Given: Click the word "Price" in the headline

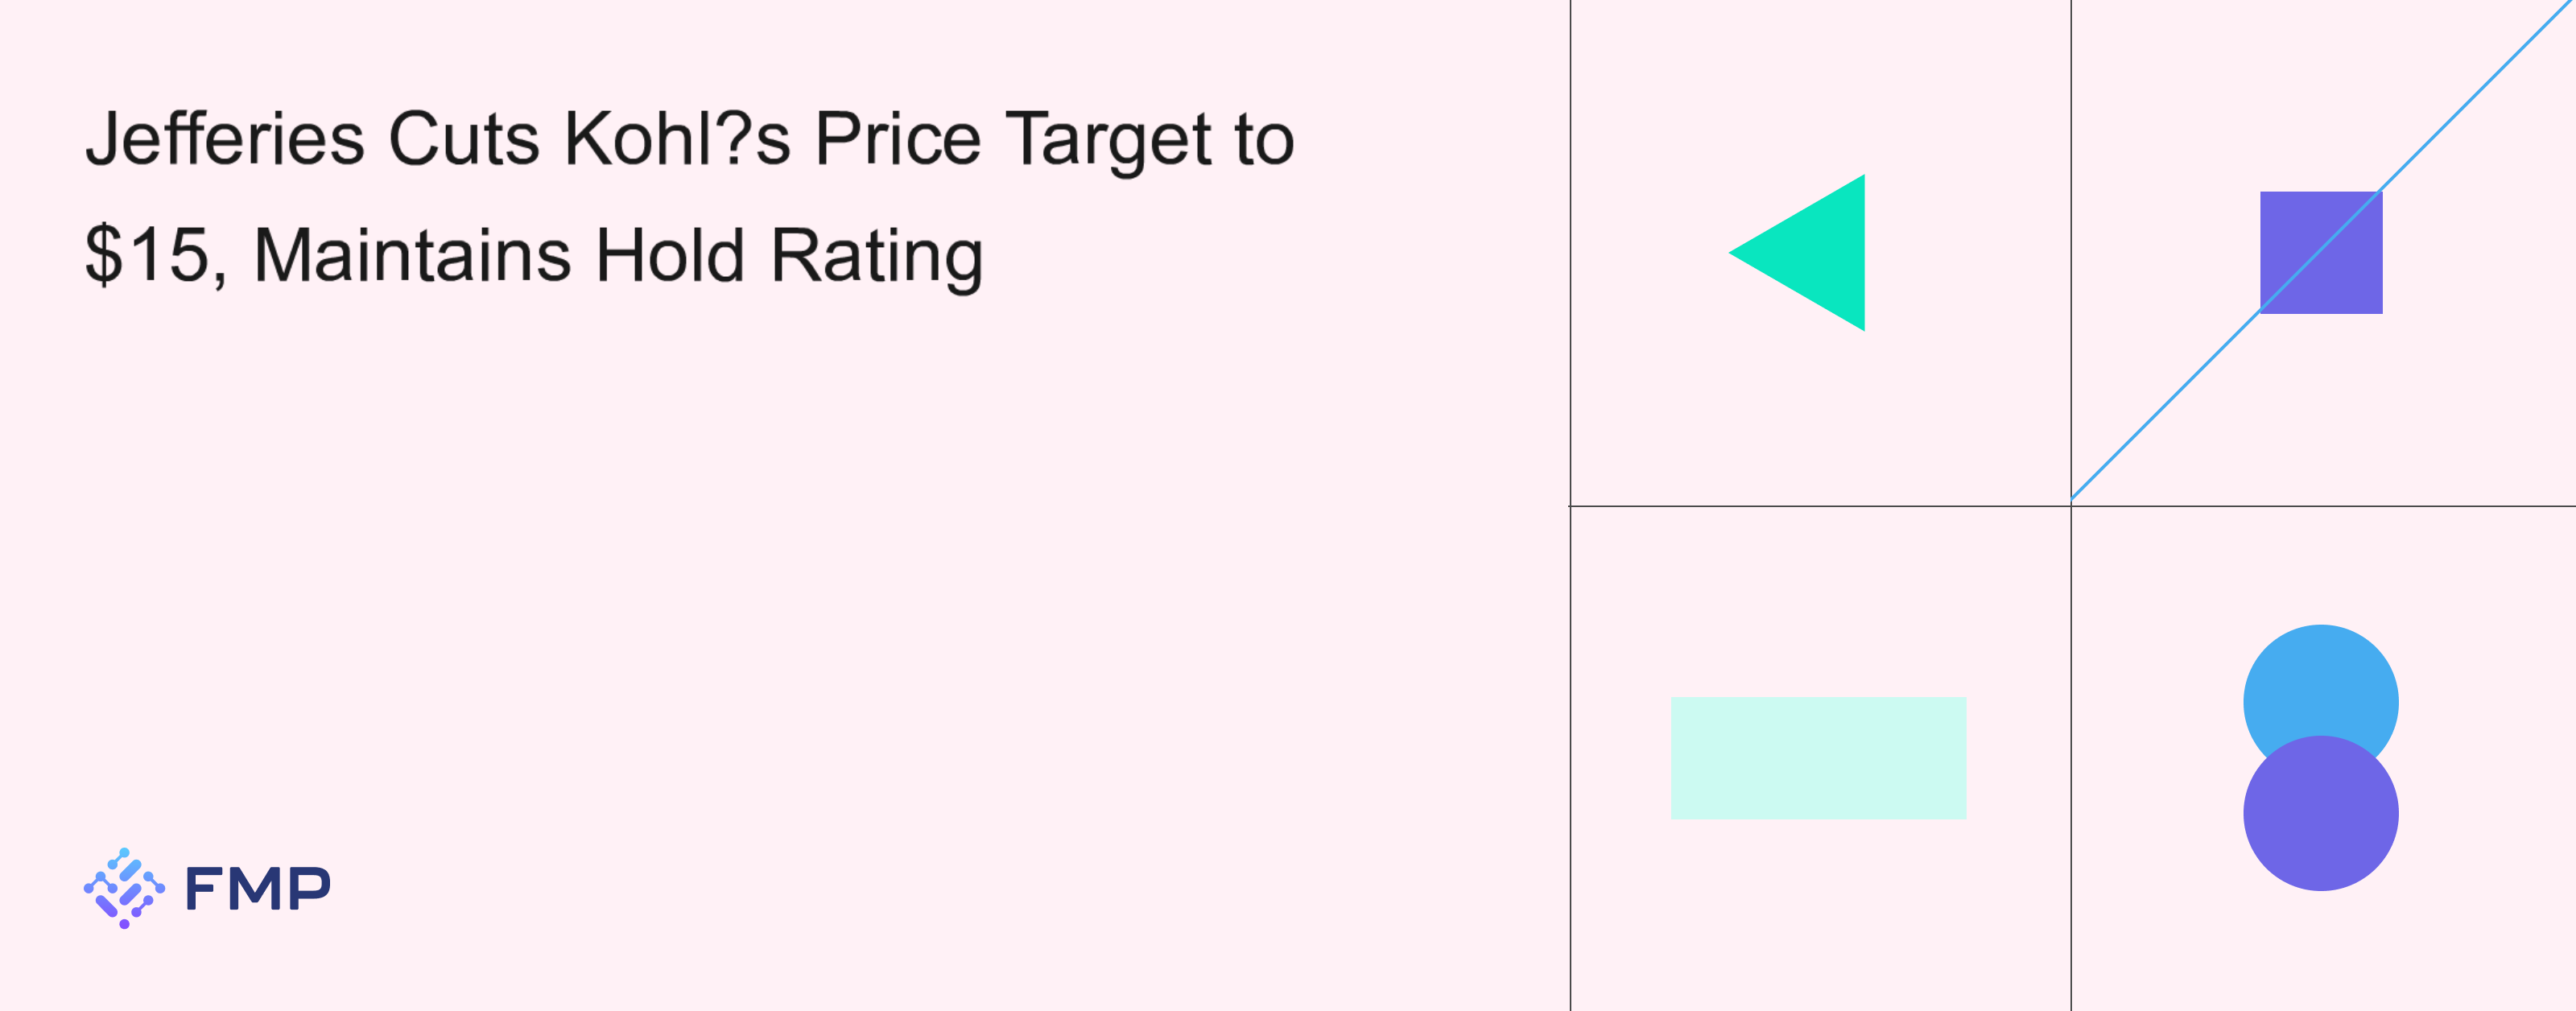Looking at the screenshot, I should (x=897, y=139).
